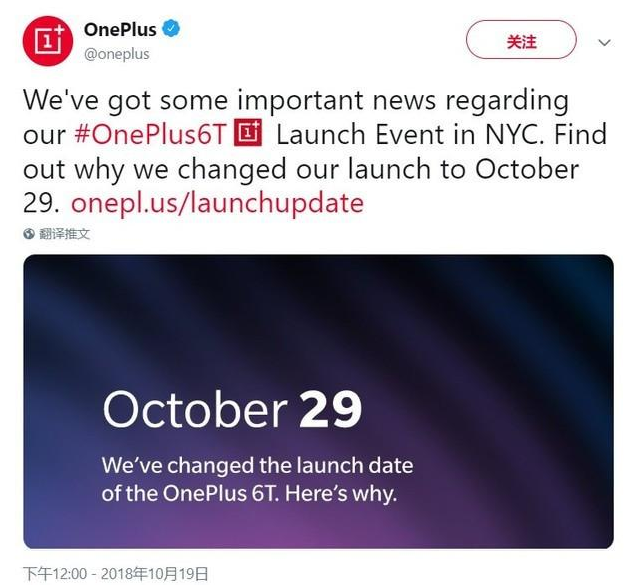The width and height of the screenshot is (637, 585).
Task: Follow OnePlus with the 关注 button
Action: 521,40
